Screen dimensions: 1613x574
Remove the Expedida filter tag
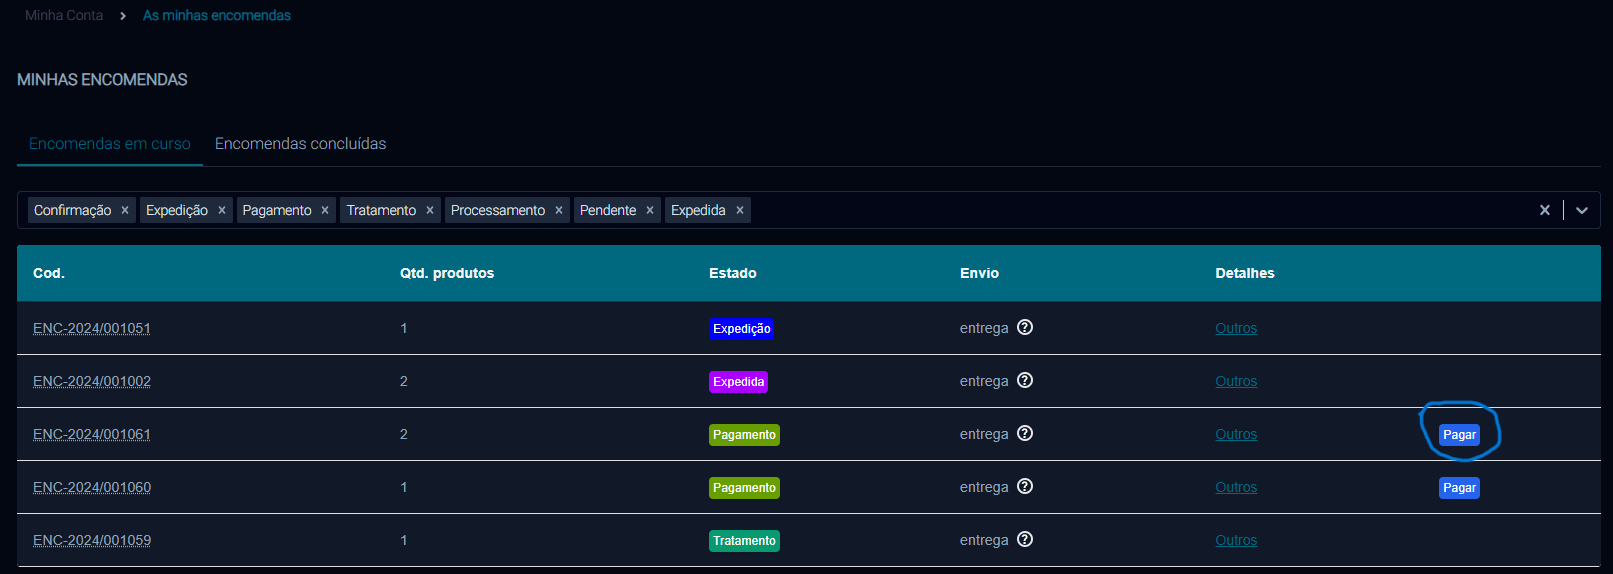[x=740, y=210]
